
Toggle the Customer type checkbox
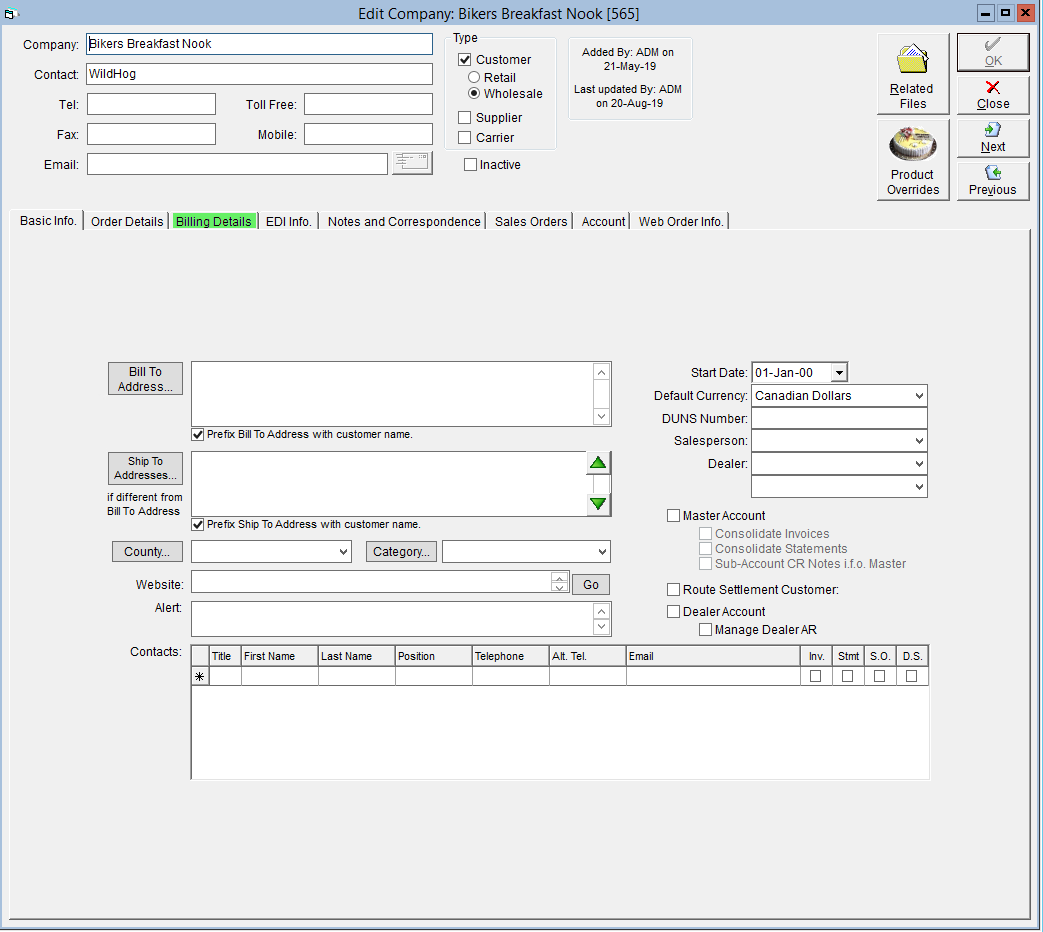point(465,59)
